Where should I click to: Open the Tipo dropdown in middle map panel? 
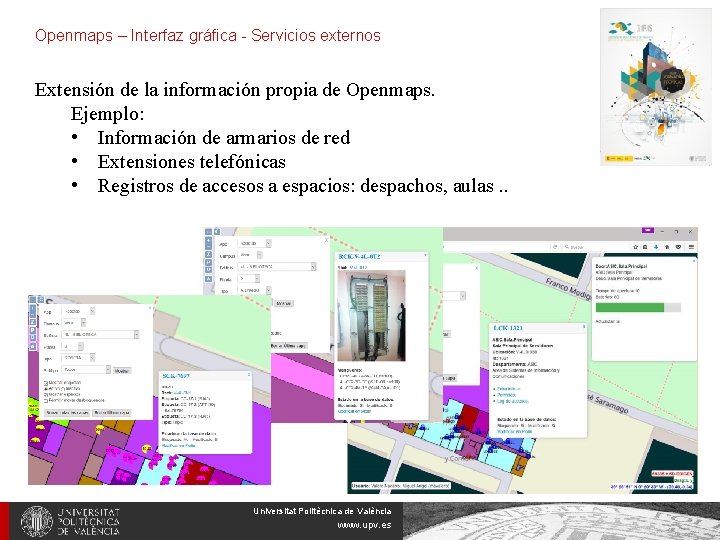click(x=254, y=291)
